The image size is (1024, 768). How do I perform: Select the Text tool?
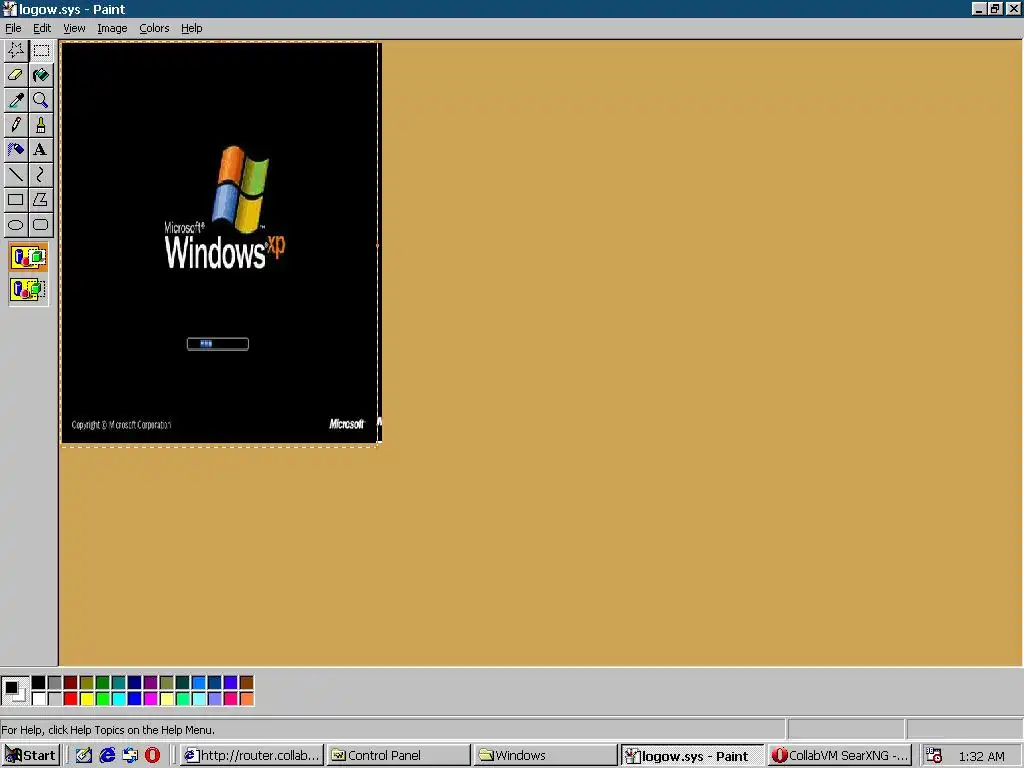41,150
